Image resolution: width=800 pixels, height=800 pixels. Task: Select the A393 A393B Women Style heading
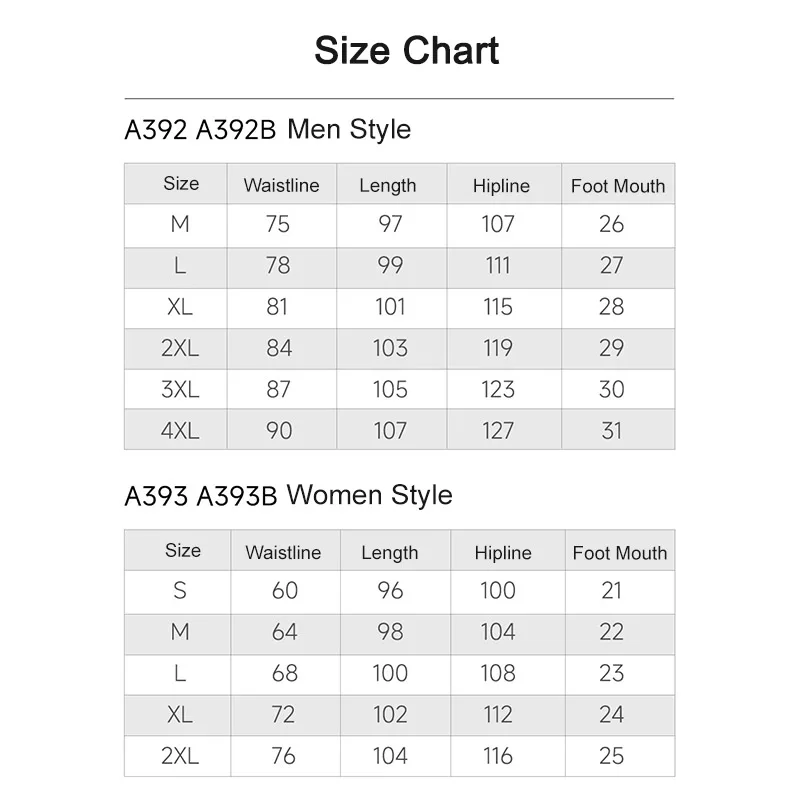[289, 495]
